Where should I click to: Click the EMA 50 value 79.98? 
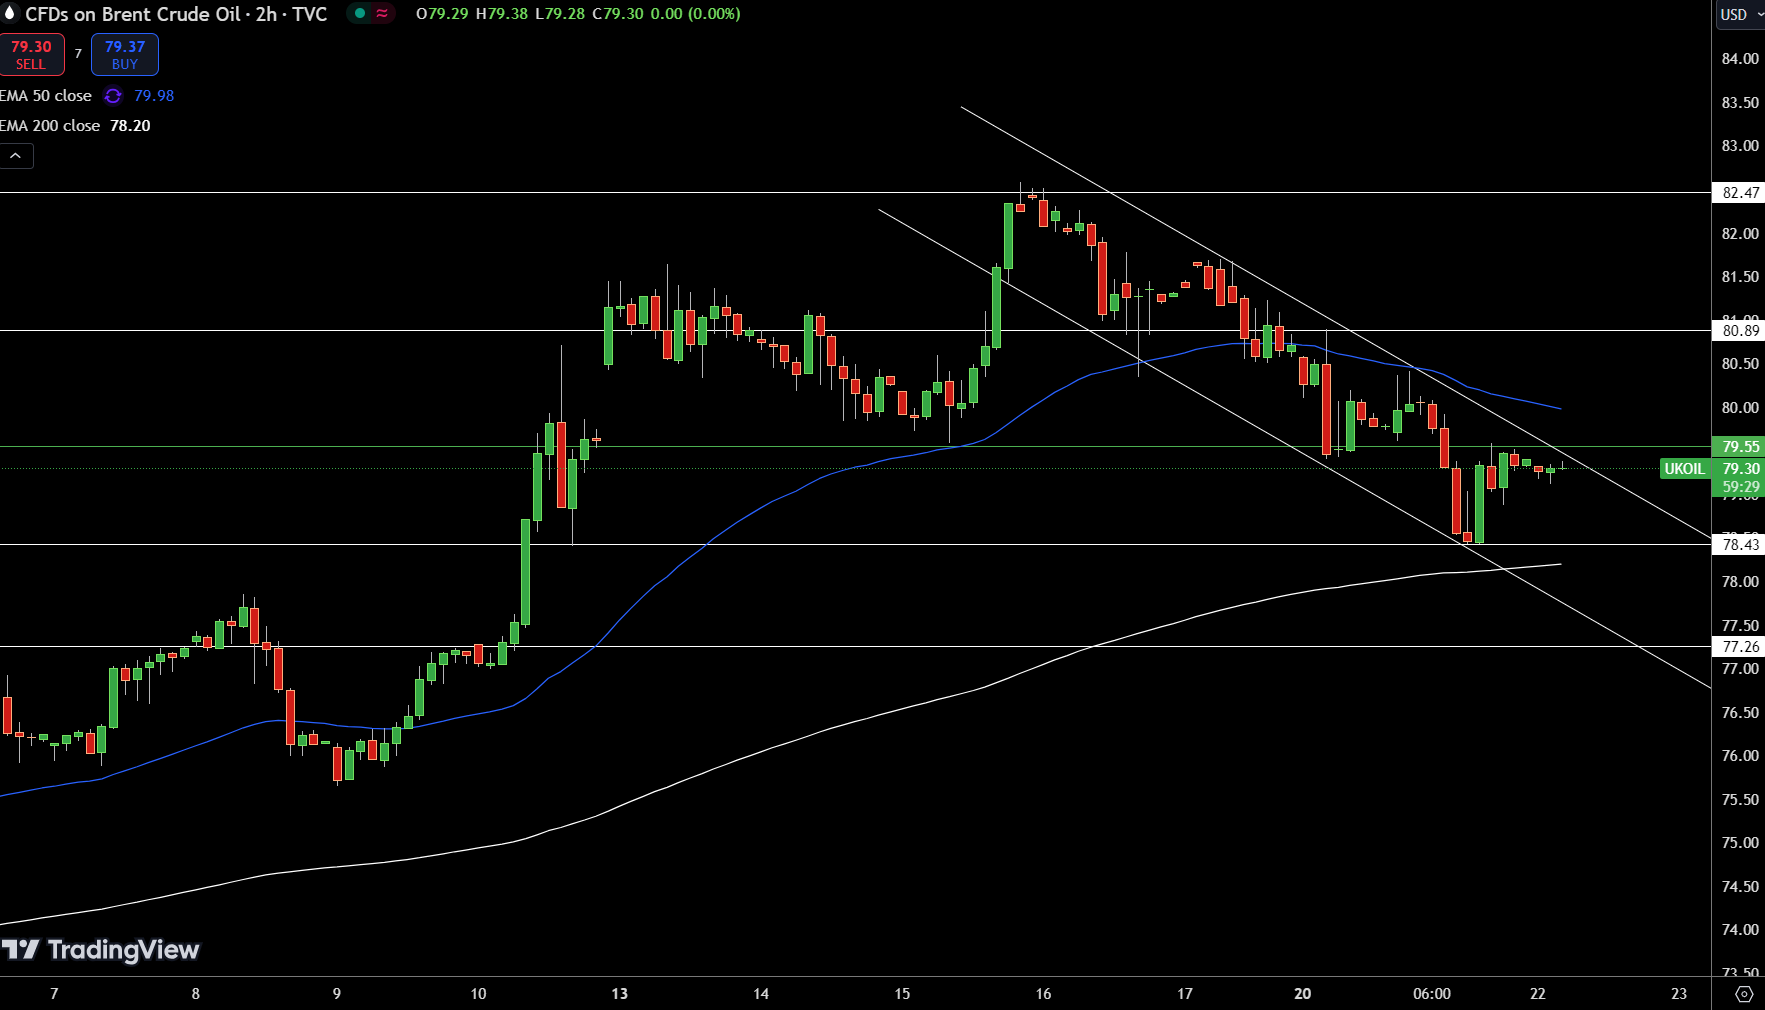pos(154,96)
